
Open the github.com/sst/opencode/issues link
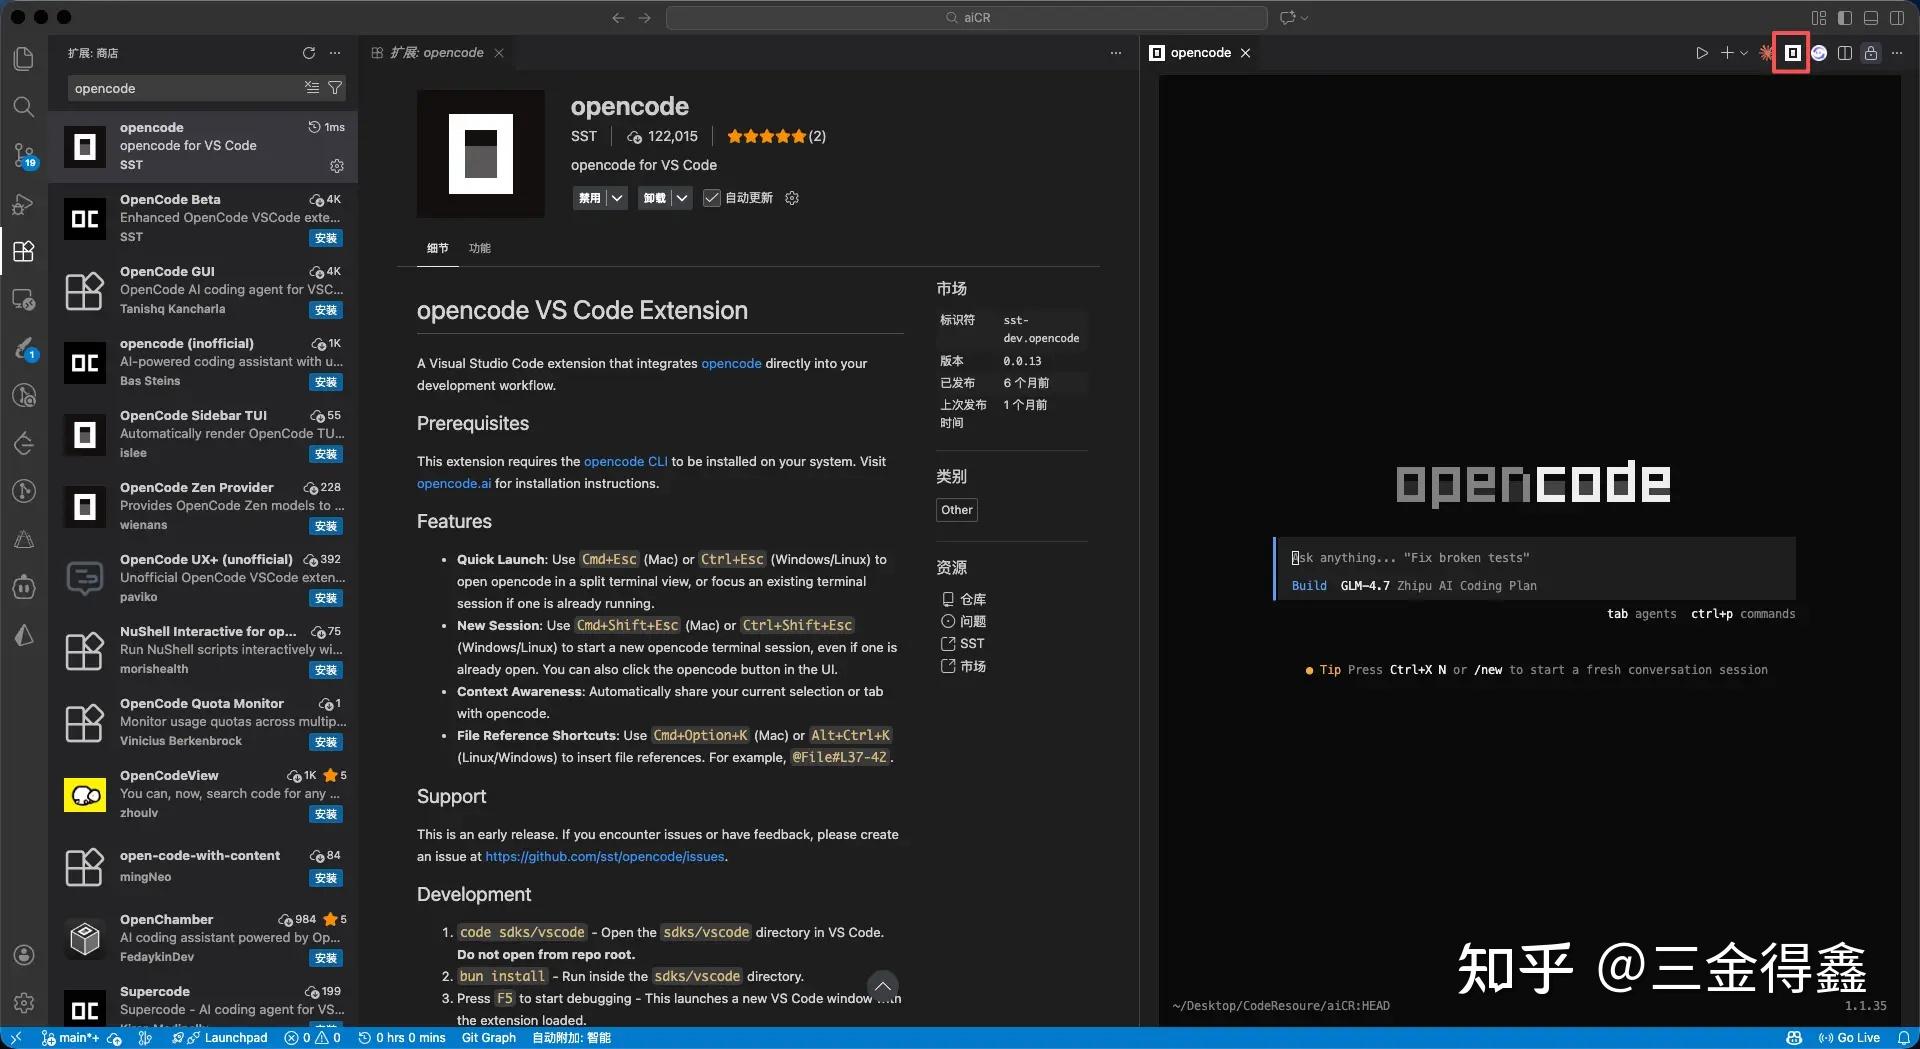click(605, 857)
